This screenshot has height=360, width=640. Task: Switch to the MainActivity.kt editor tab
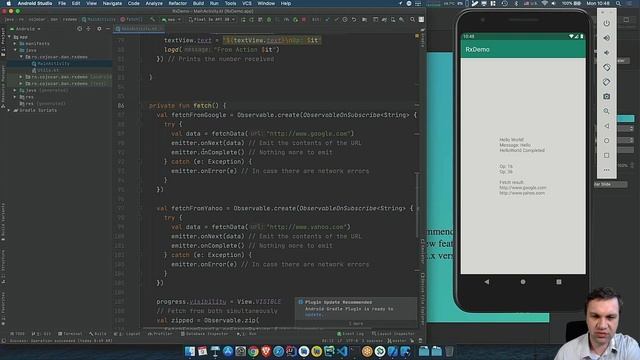(138, 29)
